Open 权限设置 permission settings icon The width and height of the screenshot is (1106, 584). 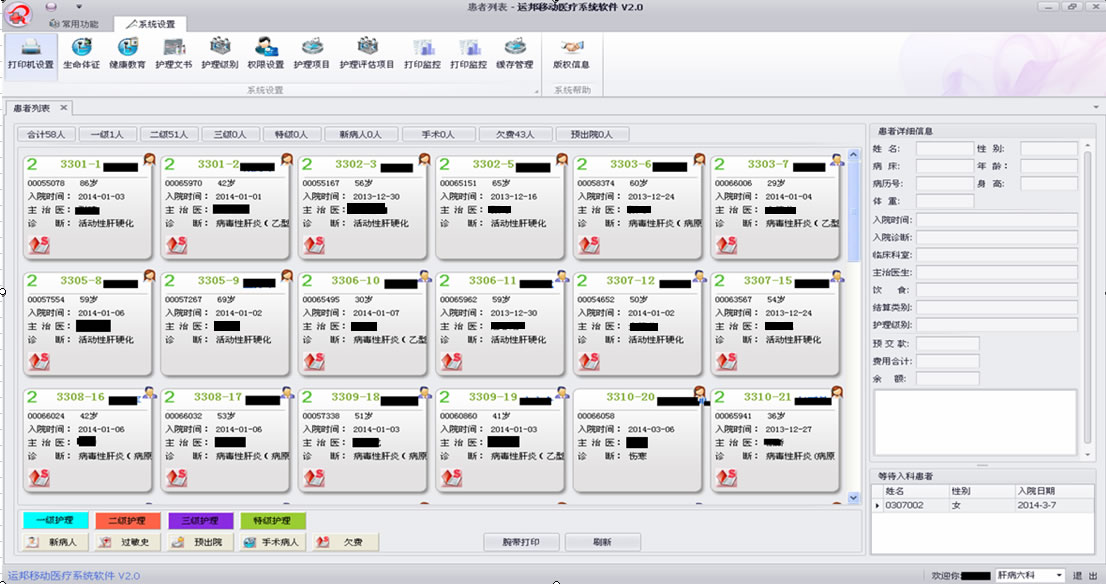(x=265, y=53)
